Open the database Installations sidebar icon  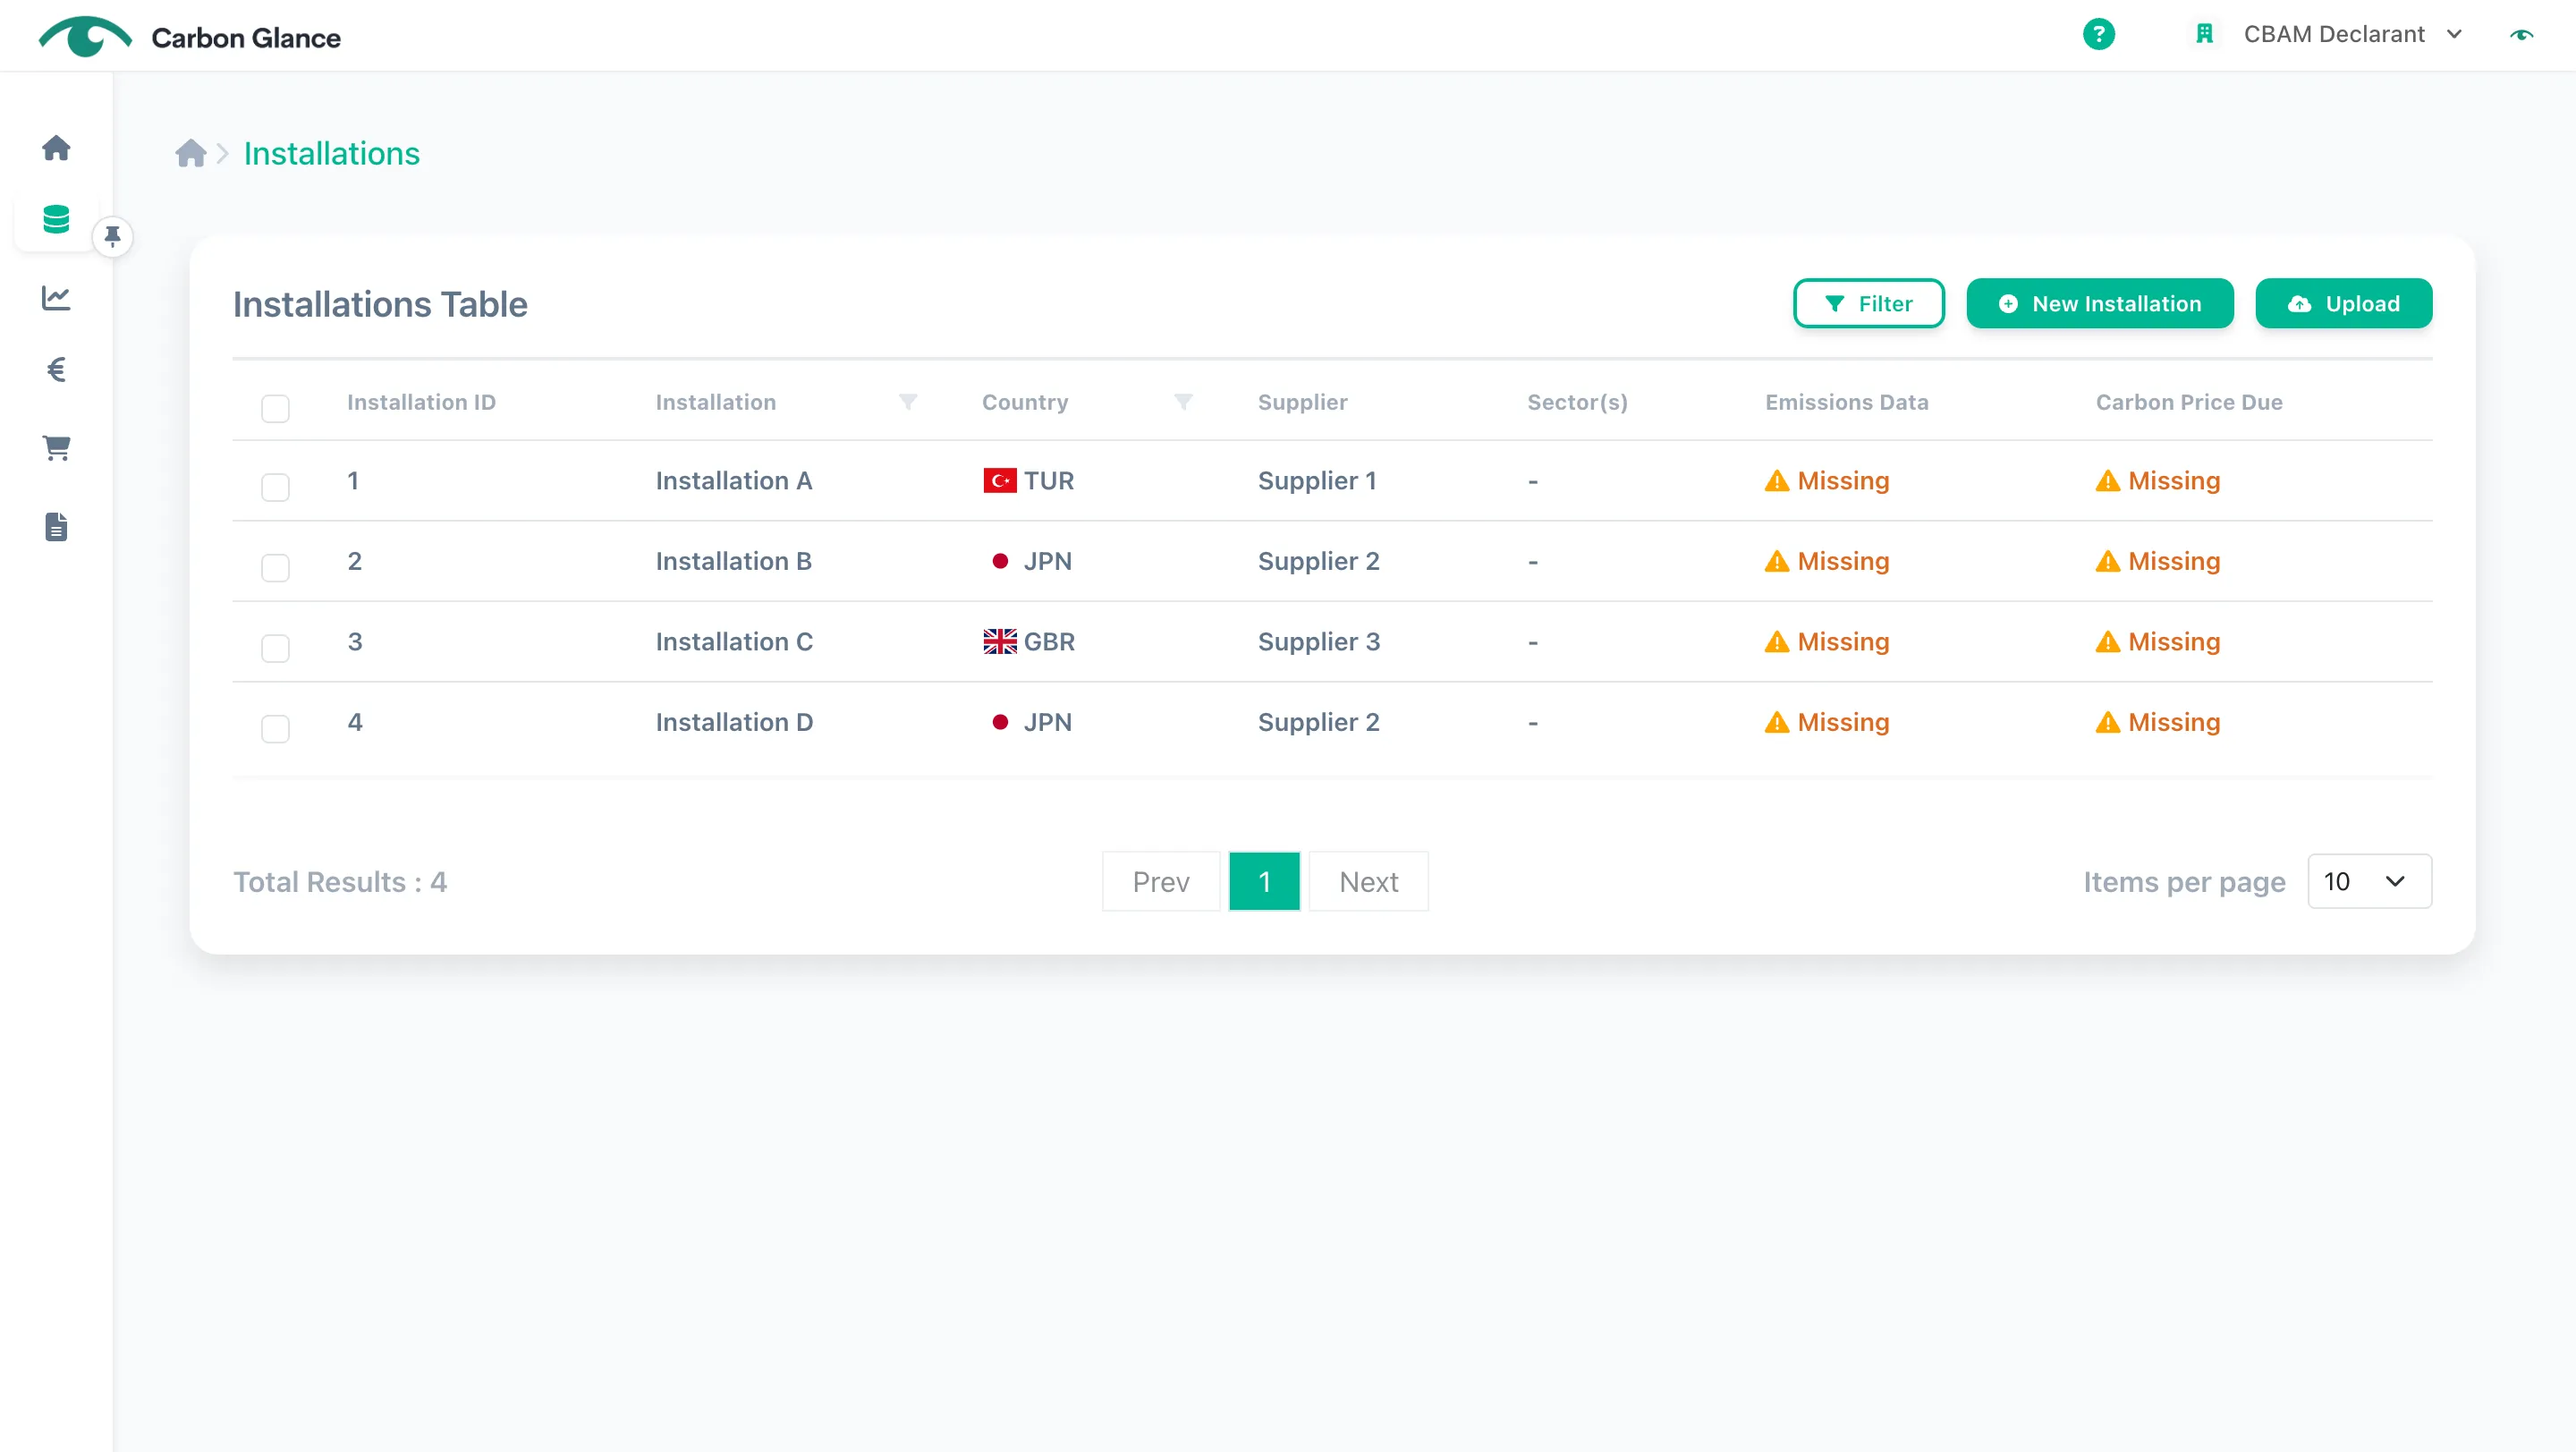coord(56,219)
